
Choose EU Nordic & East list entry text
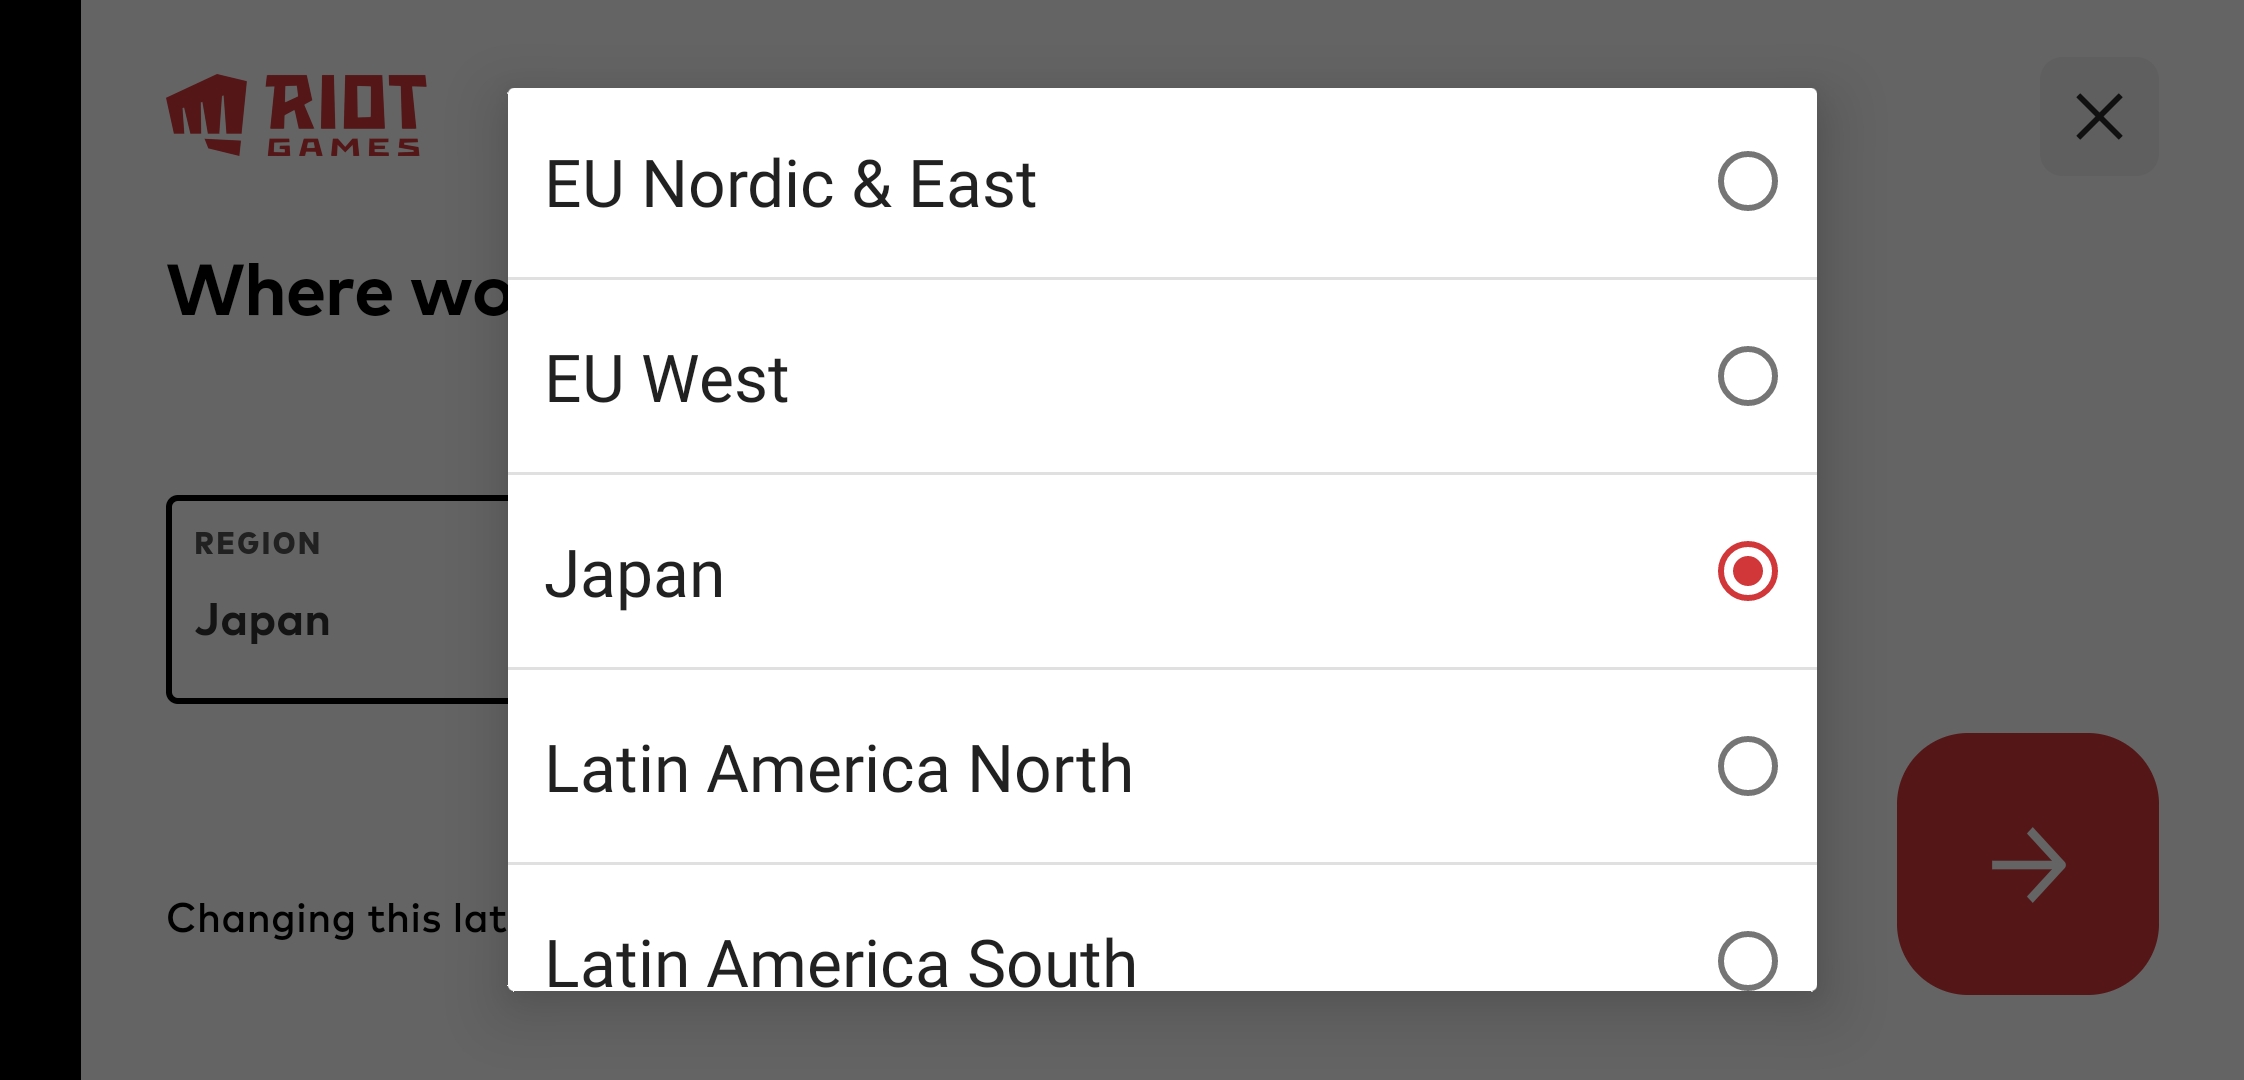[790, 185]
